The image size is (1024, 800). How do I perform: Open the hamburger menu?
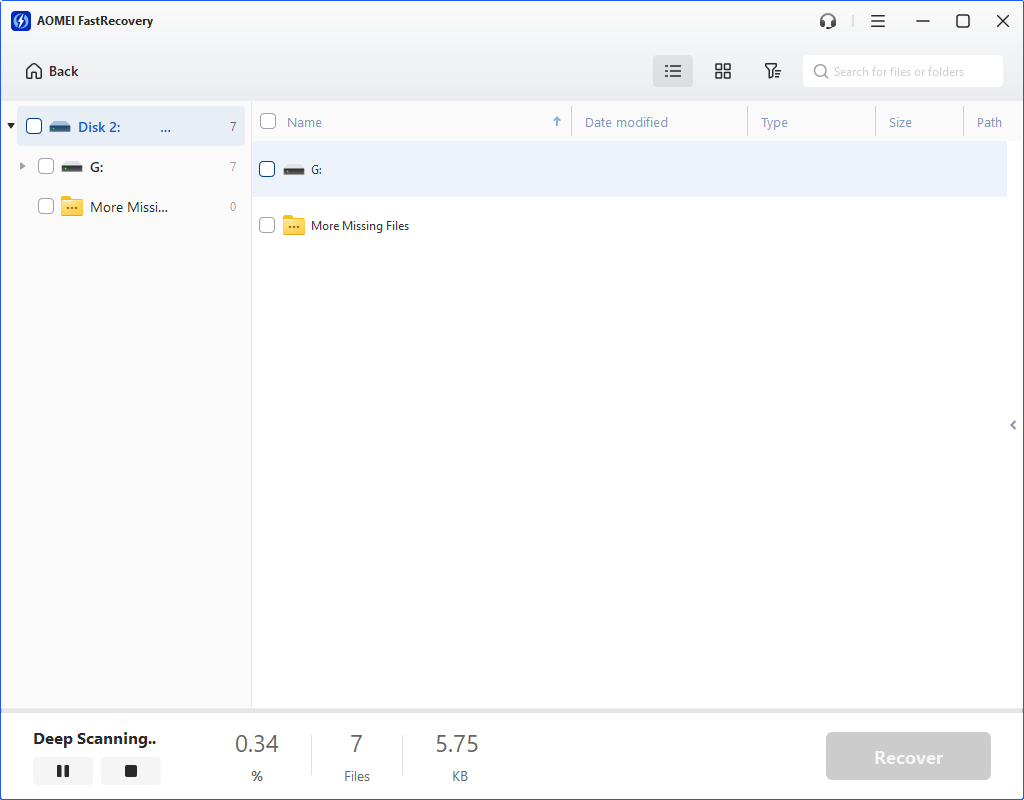pos(877,20)
